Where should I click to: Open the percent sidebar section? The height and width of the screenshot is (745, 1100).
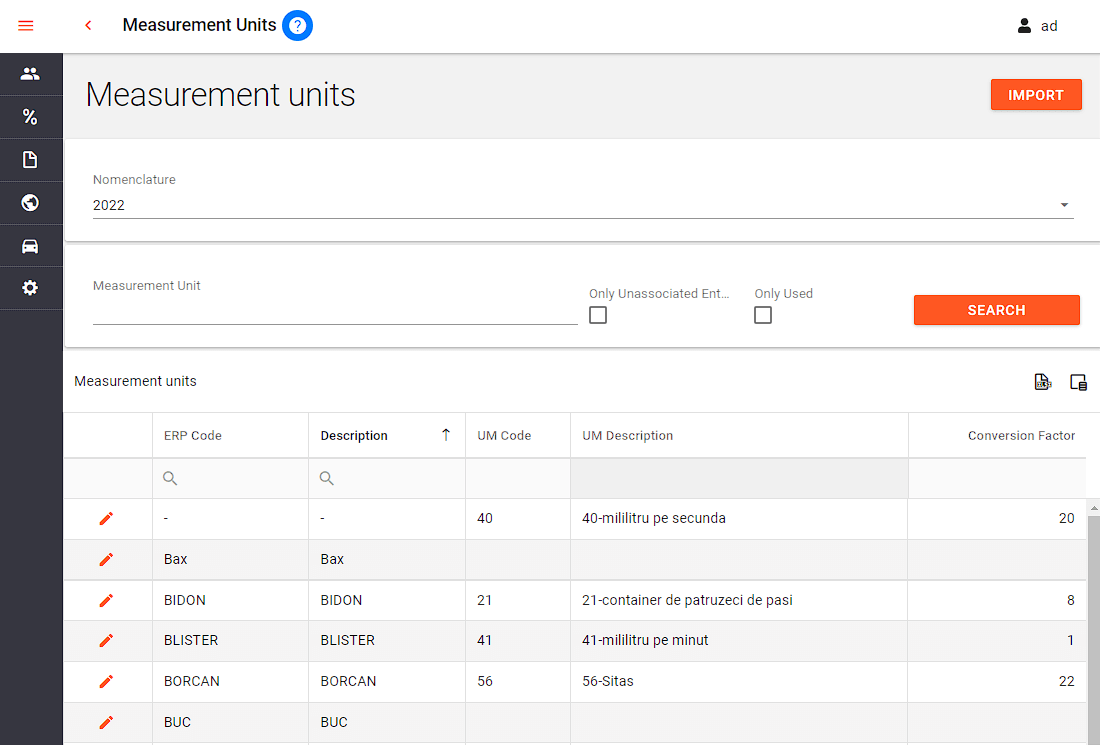(30, 117)
